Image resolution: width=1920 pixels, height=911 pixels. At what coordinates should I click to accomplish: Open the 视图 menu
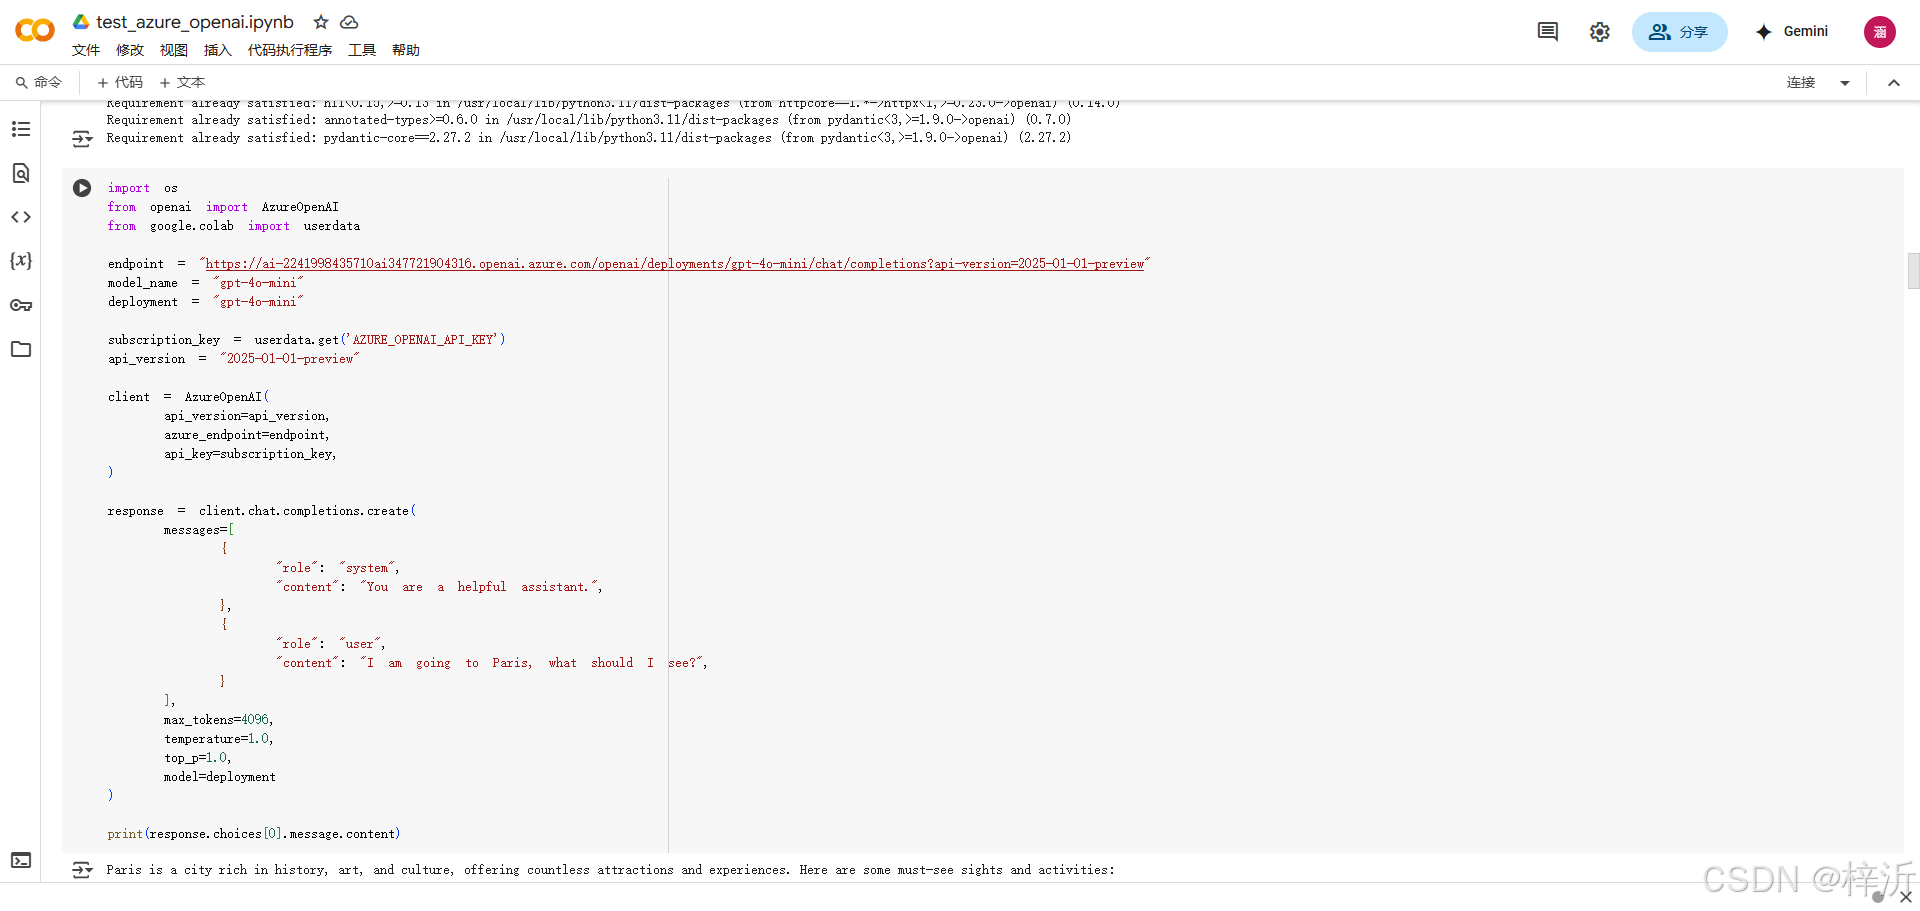coord(174,50)
